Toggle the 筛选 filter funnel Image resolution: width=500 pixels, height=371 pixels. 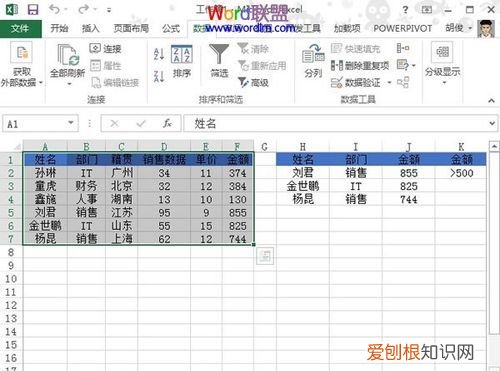[219, 61]
